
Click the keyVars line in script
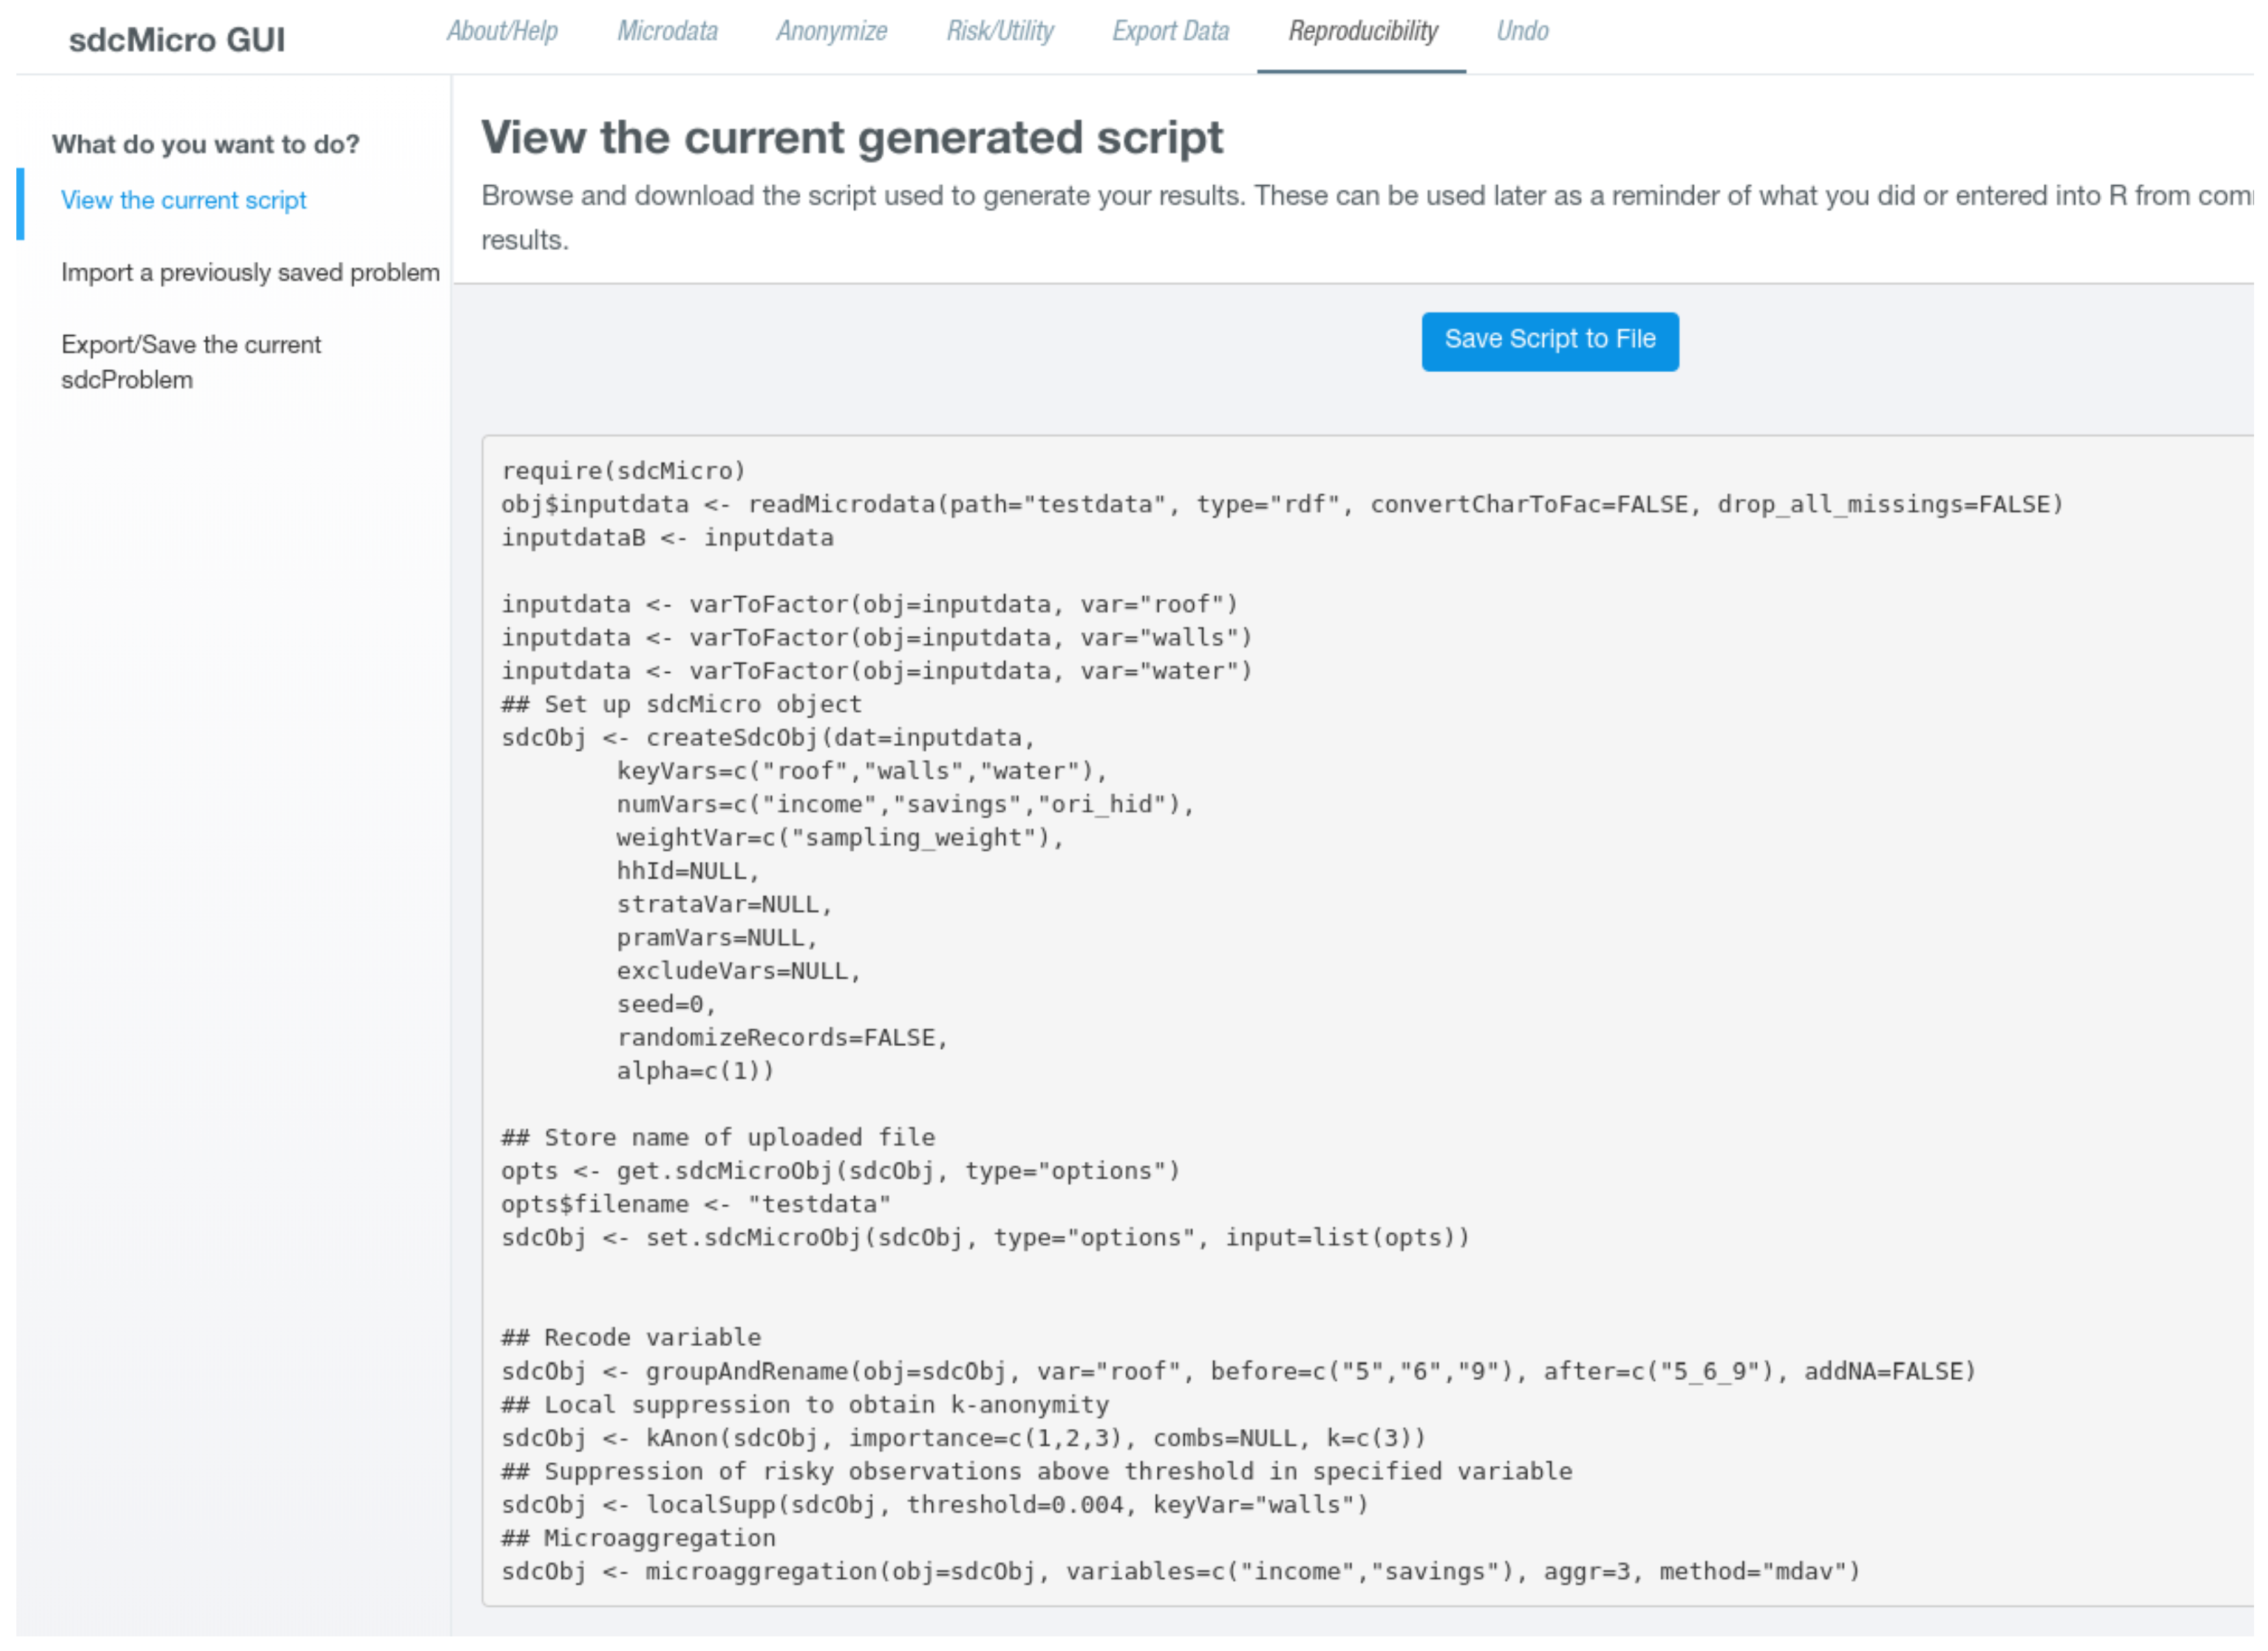pos(861,771)
